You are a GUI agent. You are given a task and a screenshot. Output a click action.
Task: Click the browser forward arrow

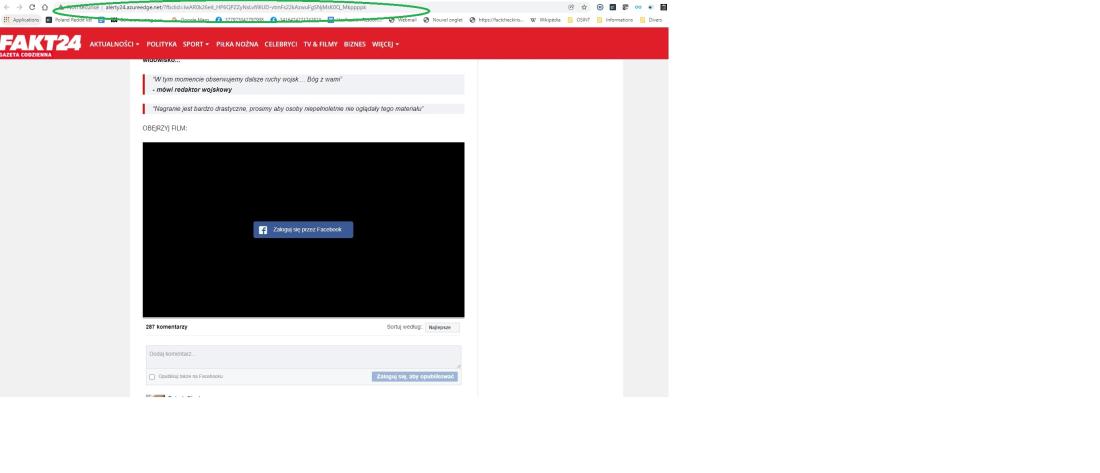tap(19, 7)
